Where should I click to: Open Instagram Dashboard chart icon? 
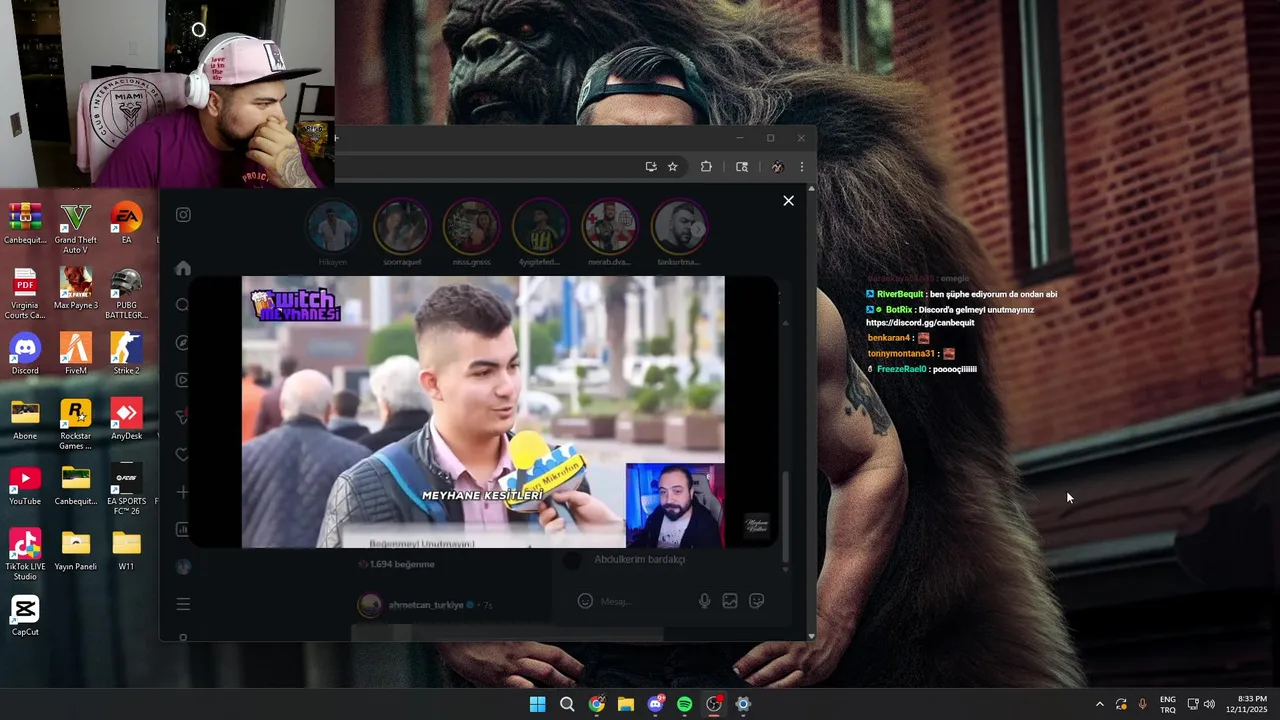(183, 529)
